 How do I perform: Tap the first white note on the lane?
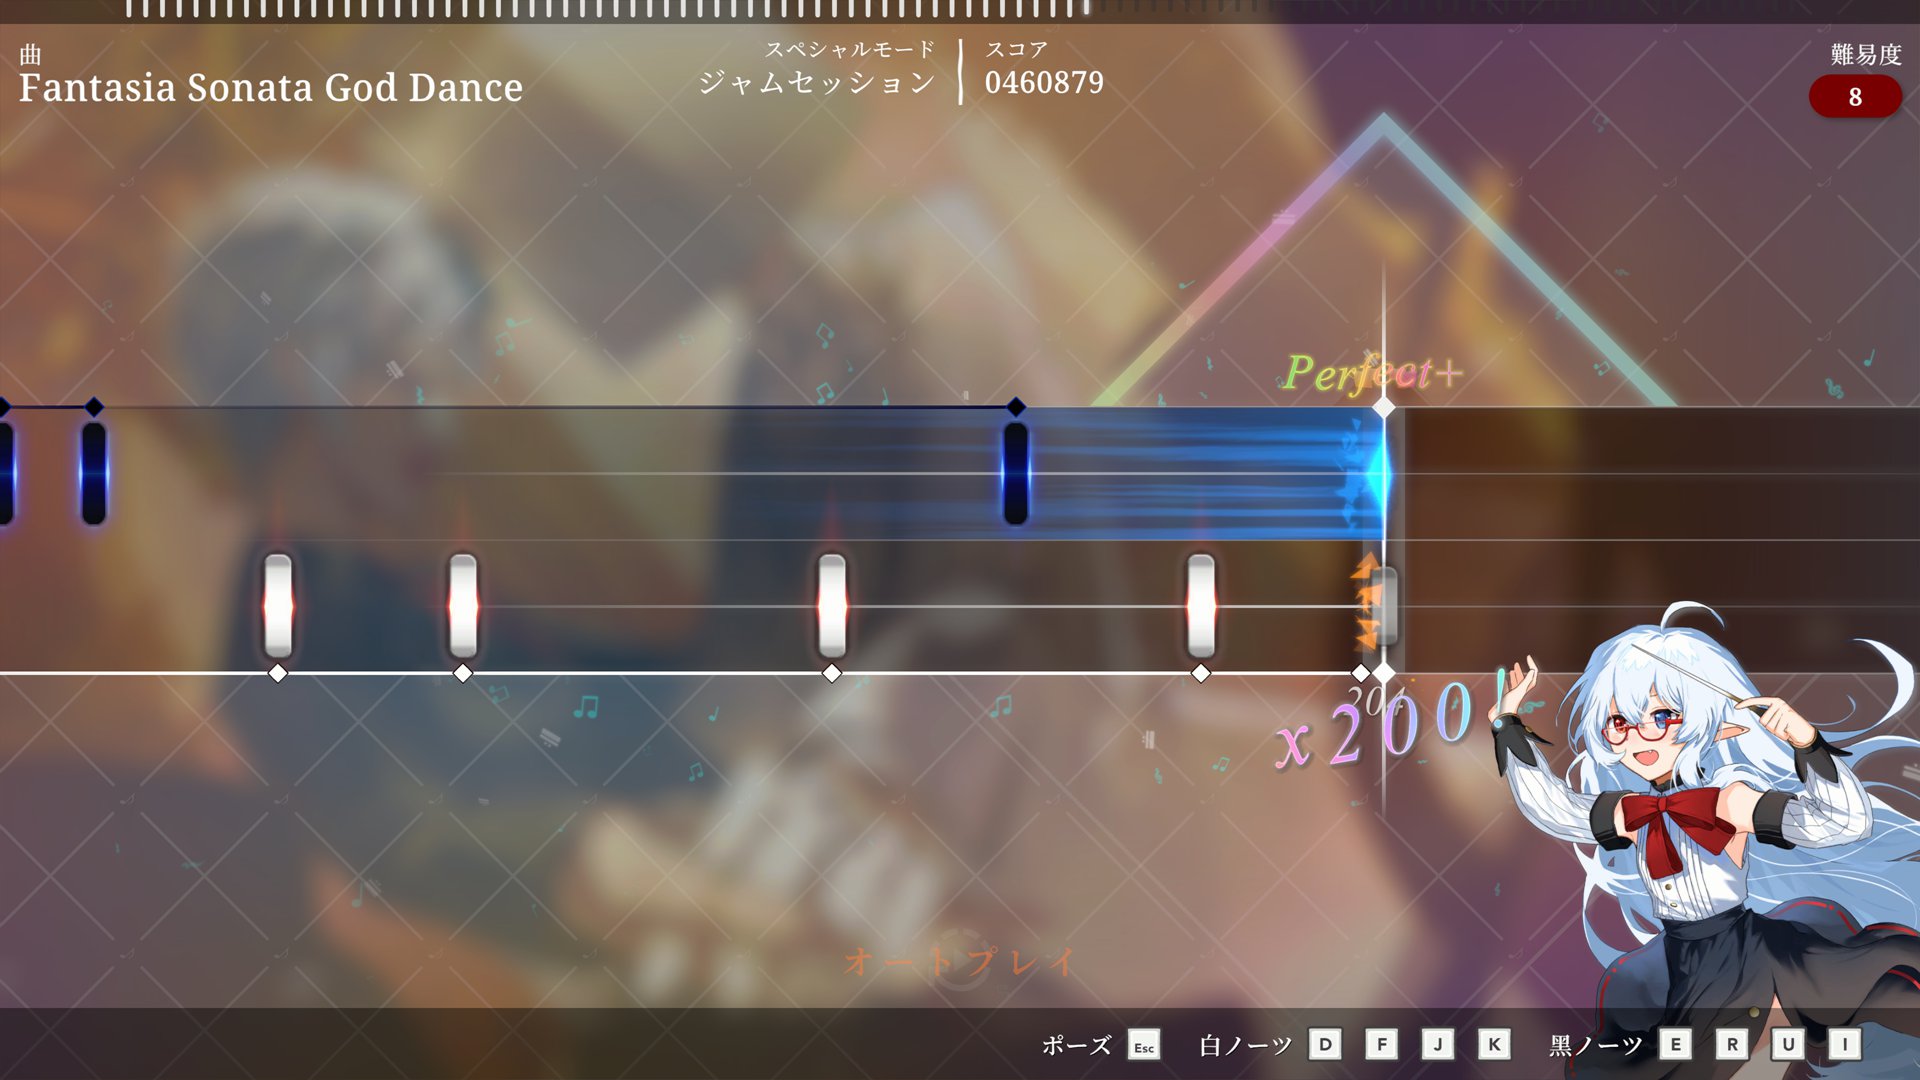point(278,606)
